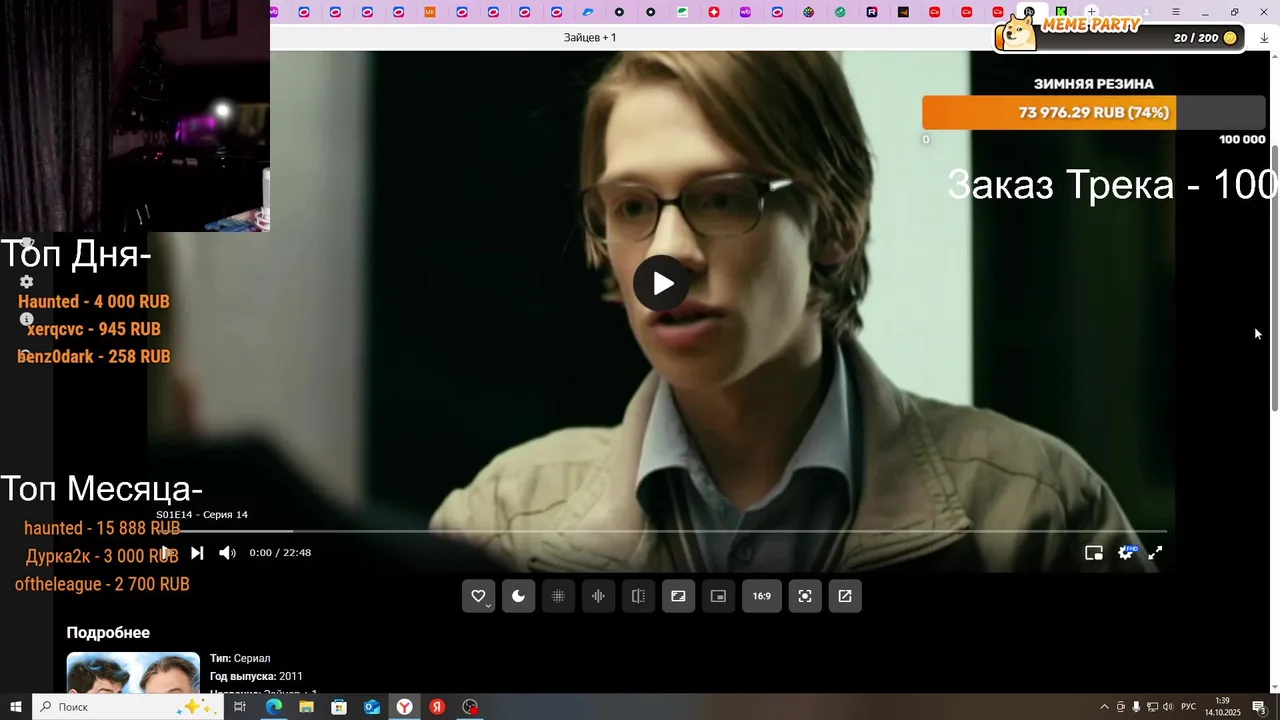Click oftheleague - 2 700 RUB donor entry
This screenshot has width=1280, height=720.
coord(102,584)
